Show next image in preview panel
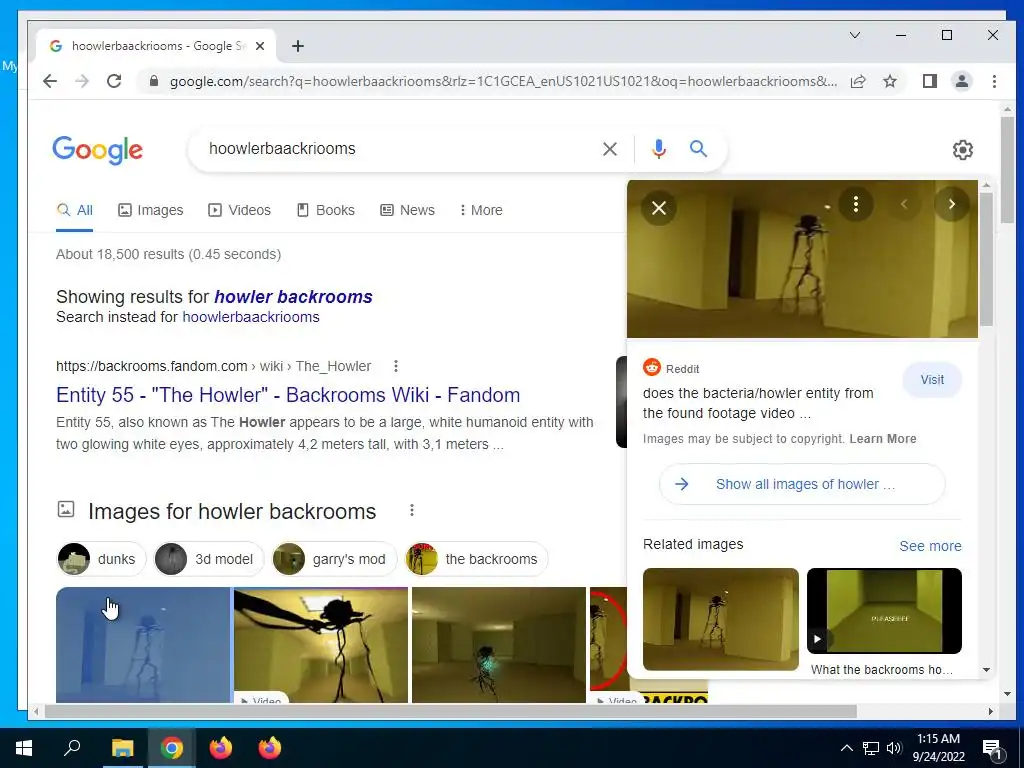 952,204
